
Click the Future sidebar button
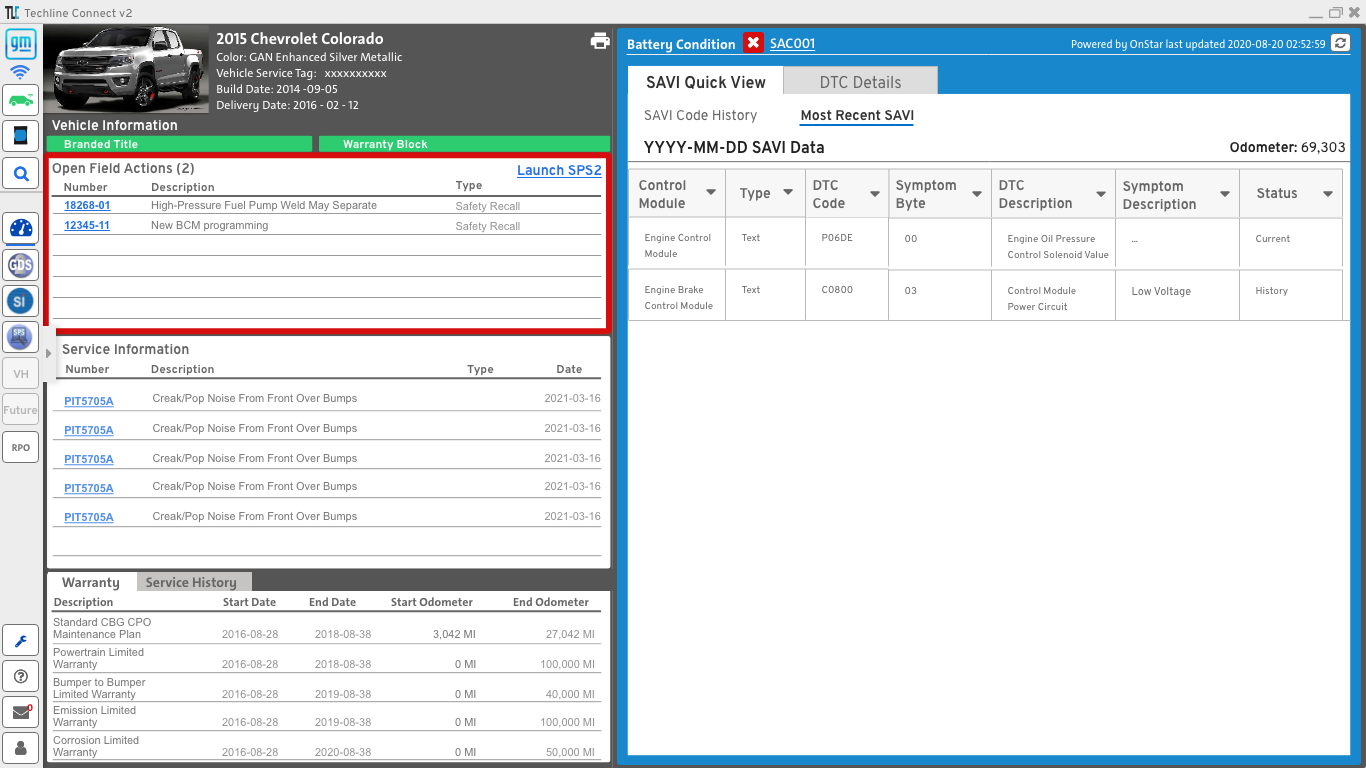(x=21, y=410)
